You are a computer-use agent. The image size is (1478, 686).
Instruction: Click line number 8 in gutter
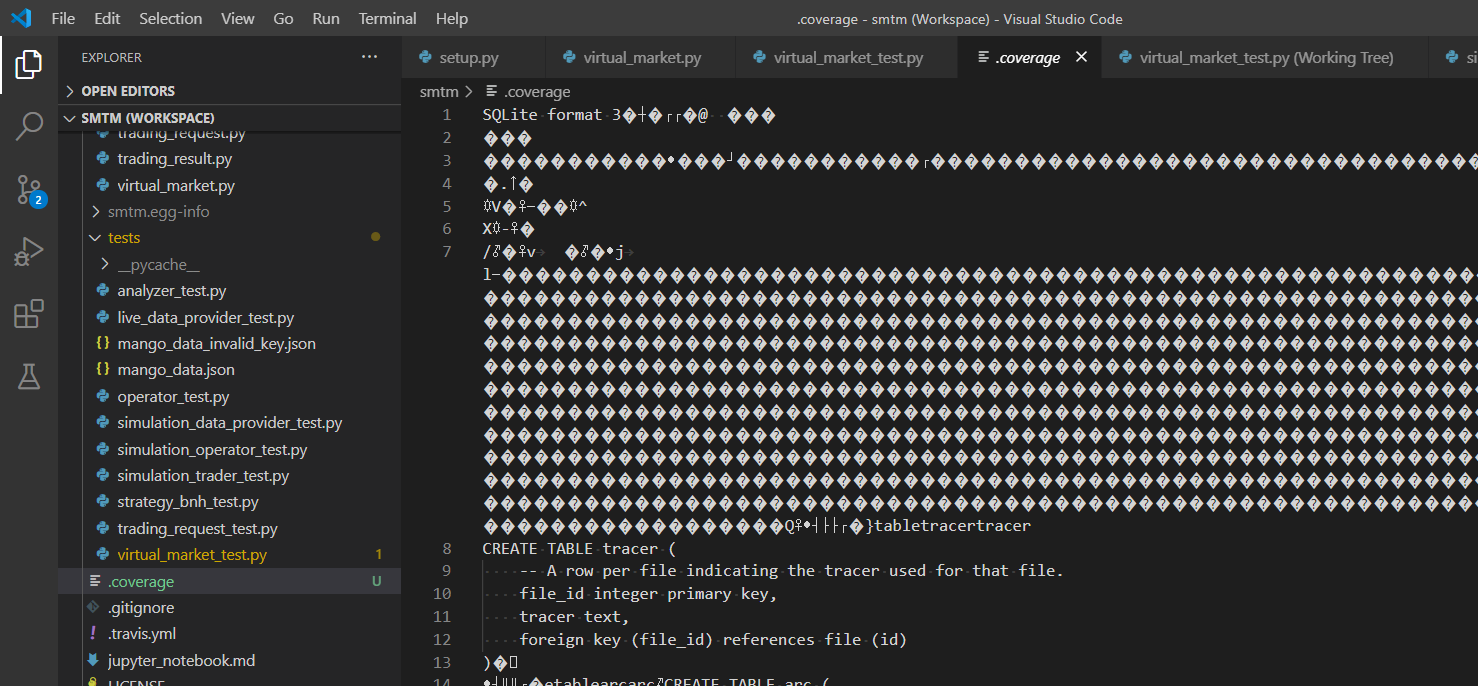[445, 548]
